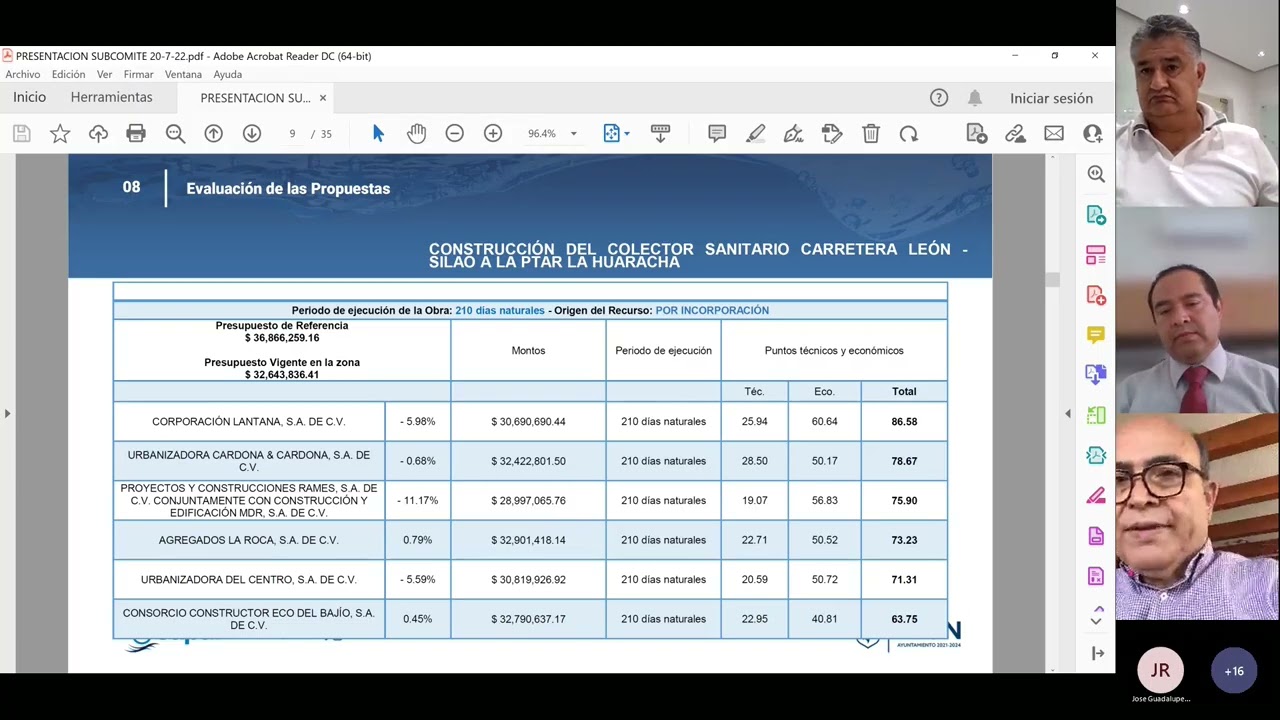The image size is (1280, 720).
Task: Close the PRESENTACION SU... document tab
Action: (322, 98)
